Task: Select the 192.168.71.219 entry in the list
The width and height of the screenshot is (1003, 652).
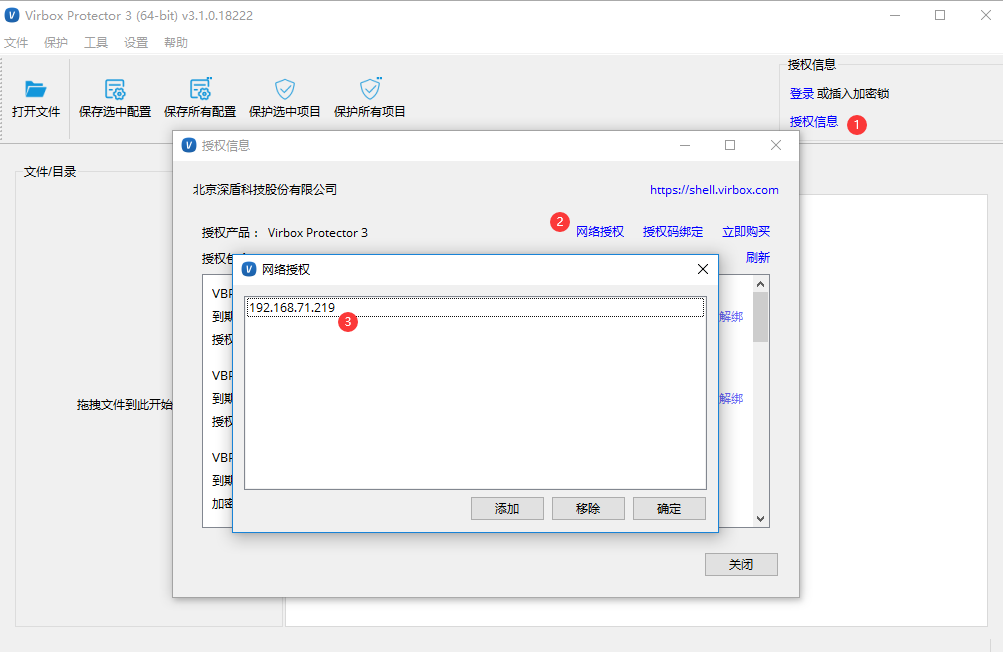Action: pos(475,308)
